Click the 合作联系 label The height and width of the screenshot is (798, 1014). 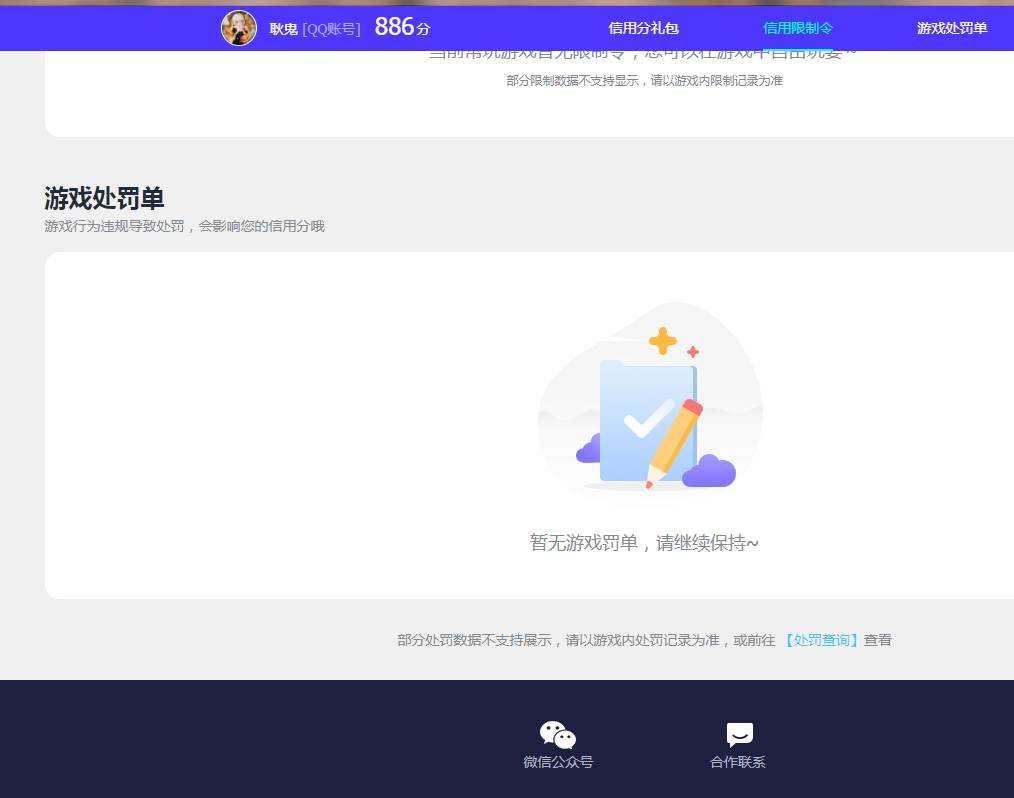pos(738,762)
